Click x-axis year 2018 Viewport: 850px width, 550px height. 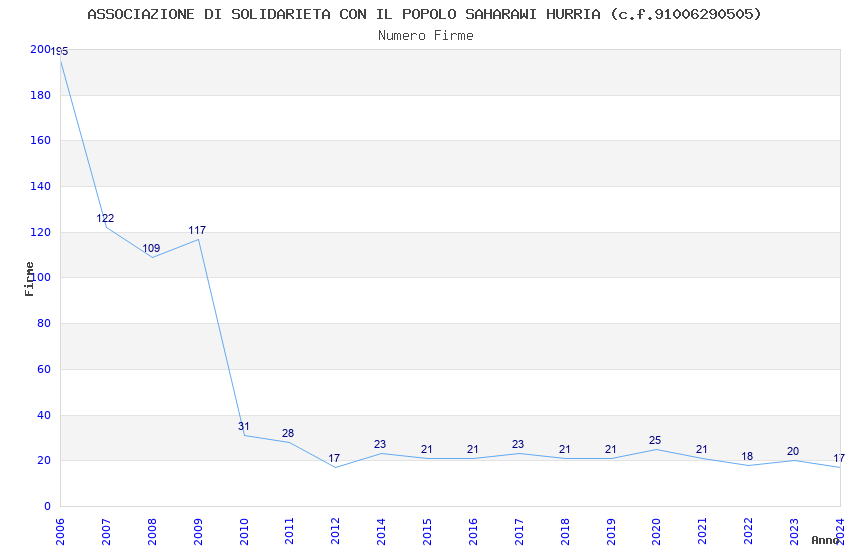[x=565, y=532]
